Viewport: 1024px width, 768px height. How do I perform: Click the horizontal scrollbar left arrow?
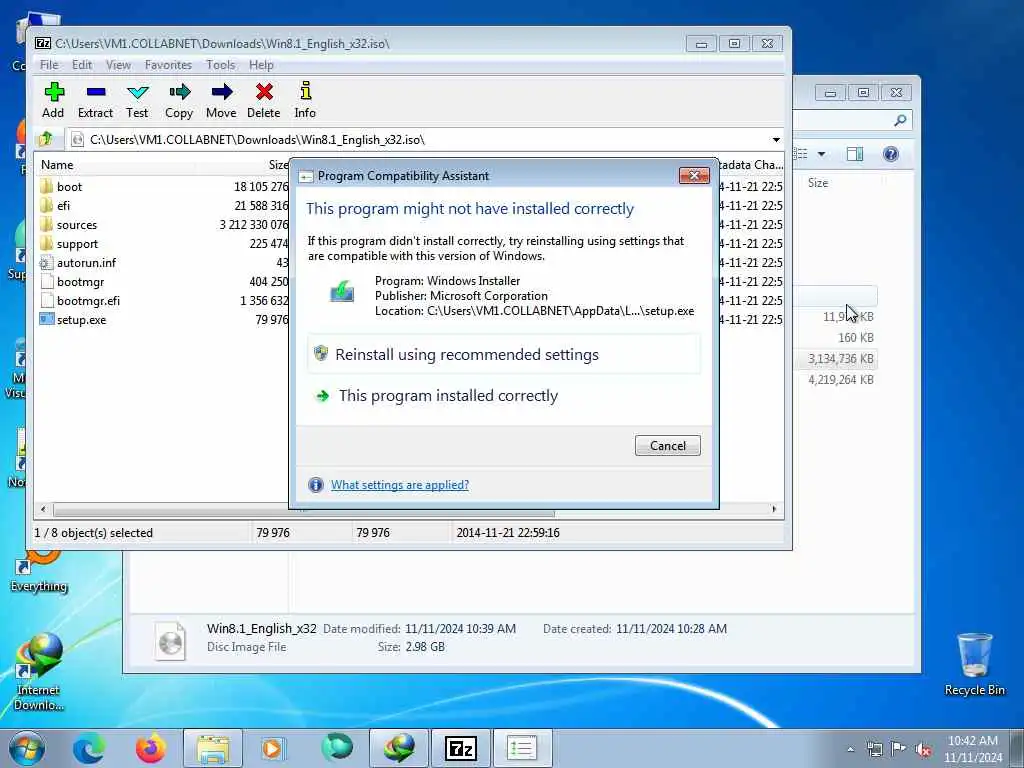click(x=44, y=509)
